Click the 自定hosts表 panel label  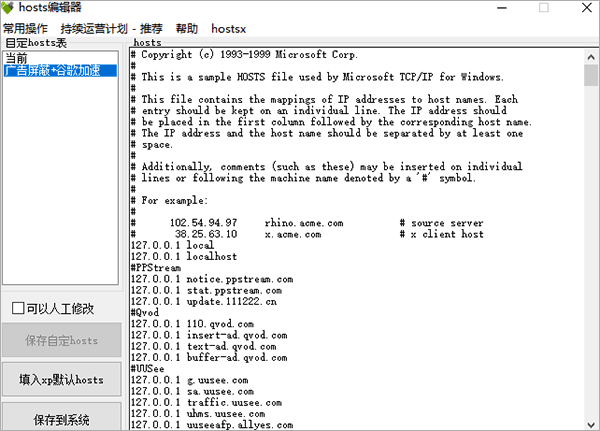point(36,42)
